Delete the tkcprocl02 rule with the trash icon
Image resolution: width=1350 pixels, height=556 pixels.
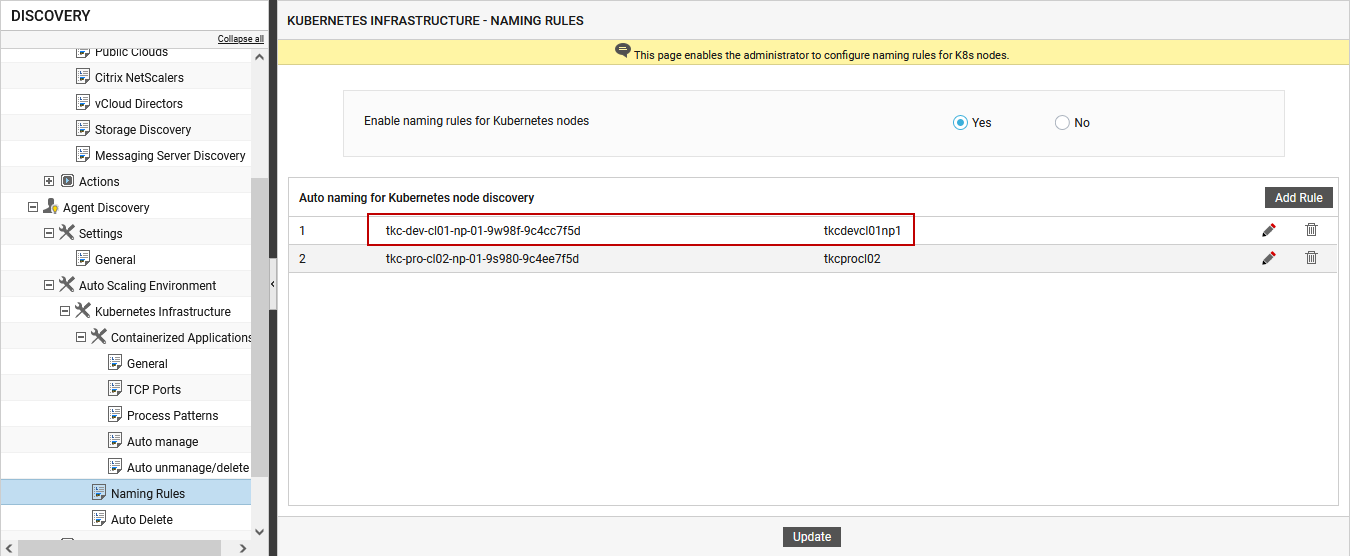[x=1311, y=258]
